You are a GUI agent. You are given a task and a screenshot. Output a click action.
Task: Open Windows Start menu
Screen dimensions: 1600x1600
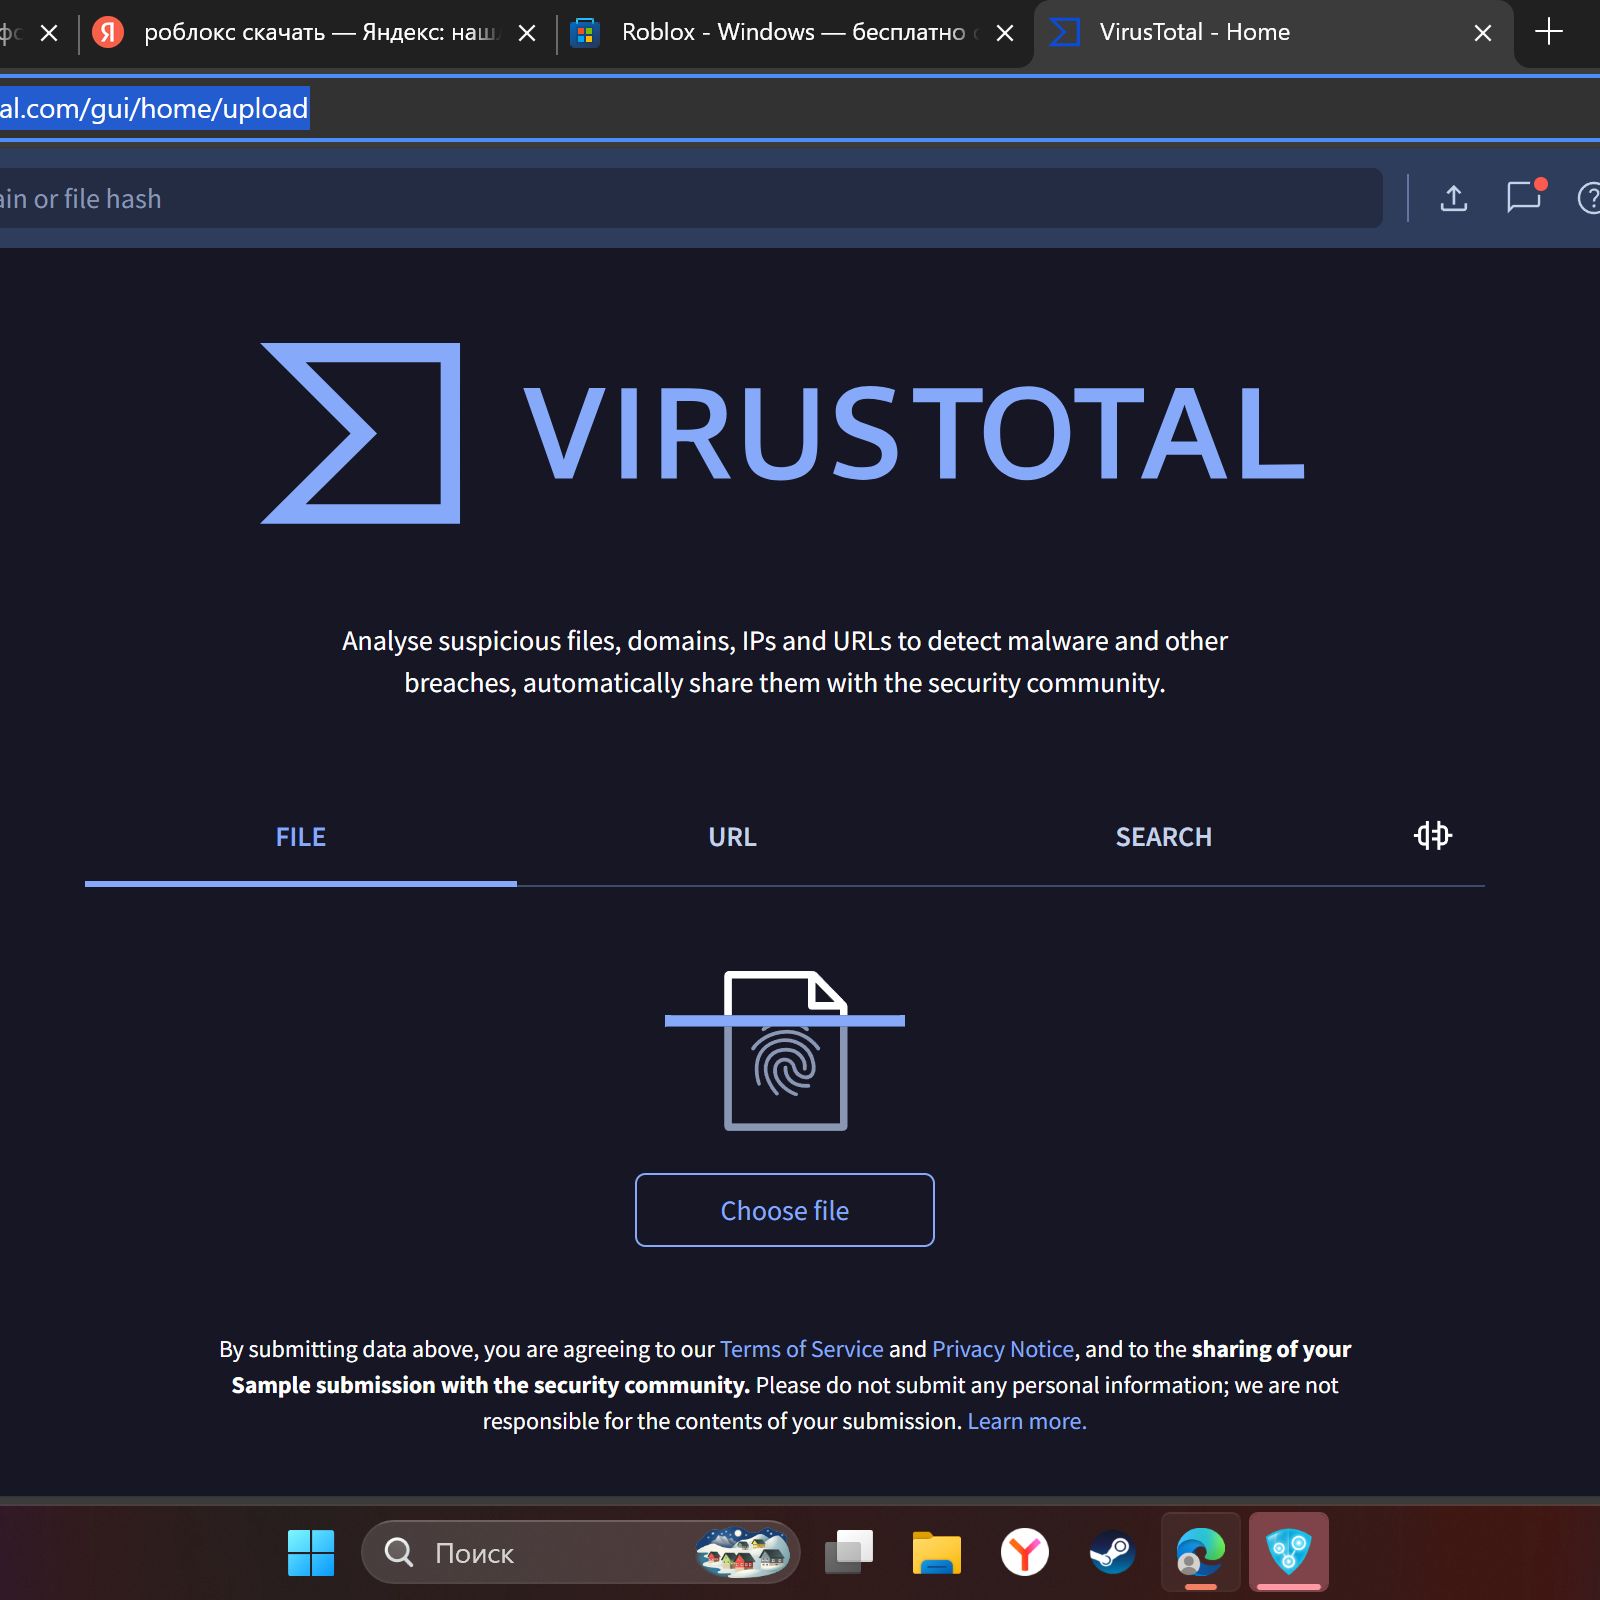coord(311,1553)
